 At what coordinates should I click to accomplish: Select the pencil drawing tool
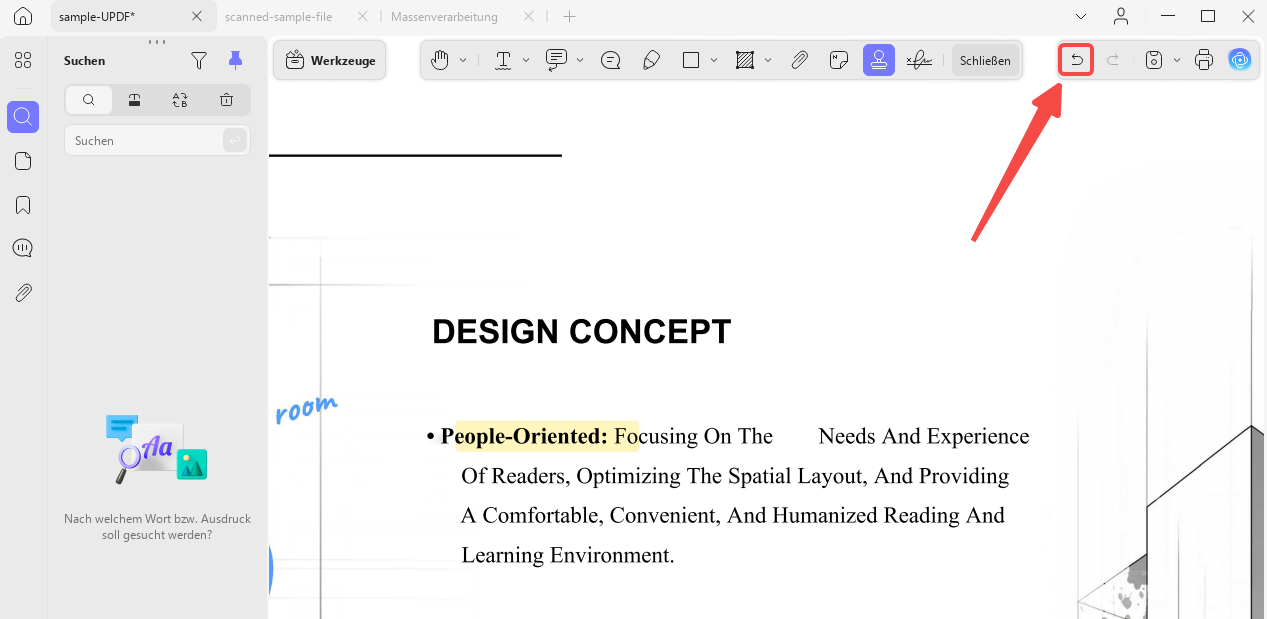pyautogui.click(x=651, y=60)
